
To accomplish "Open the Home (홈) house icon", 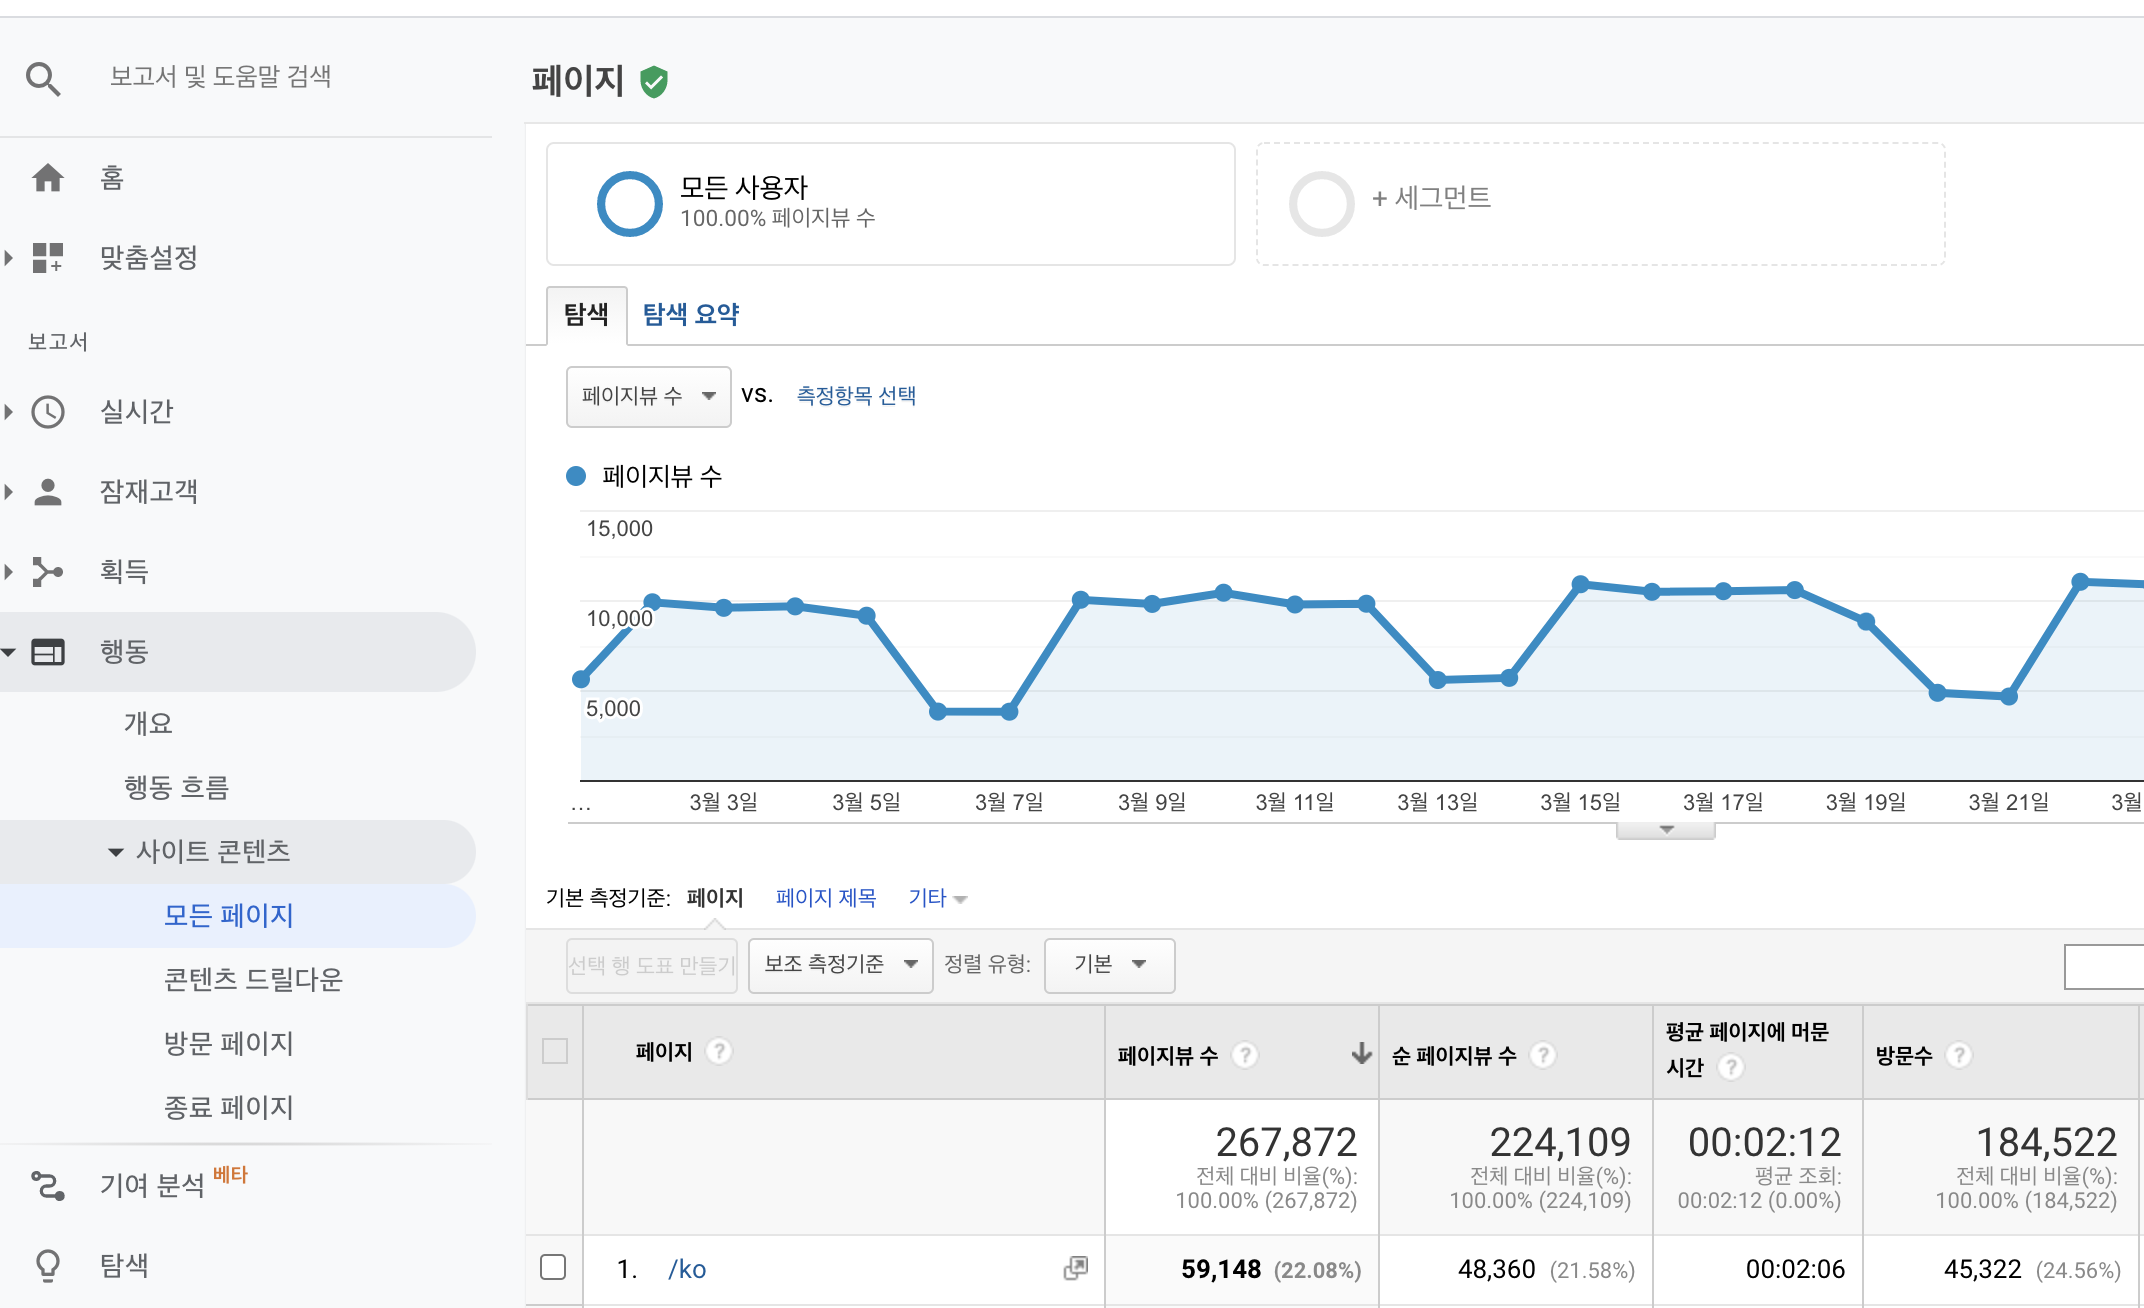I will [x=47, y=178].
